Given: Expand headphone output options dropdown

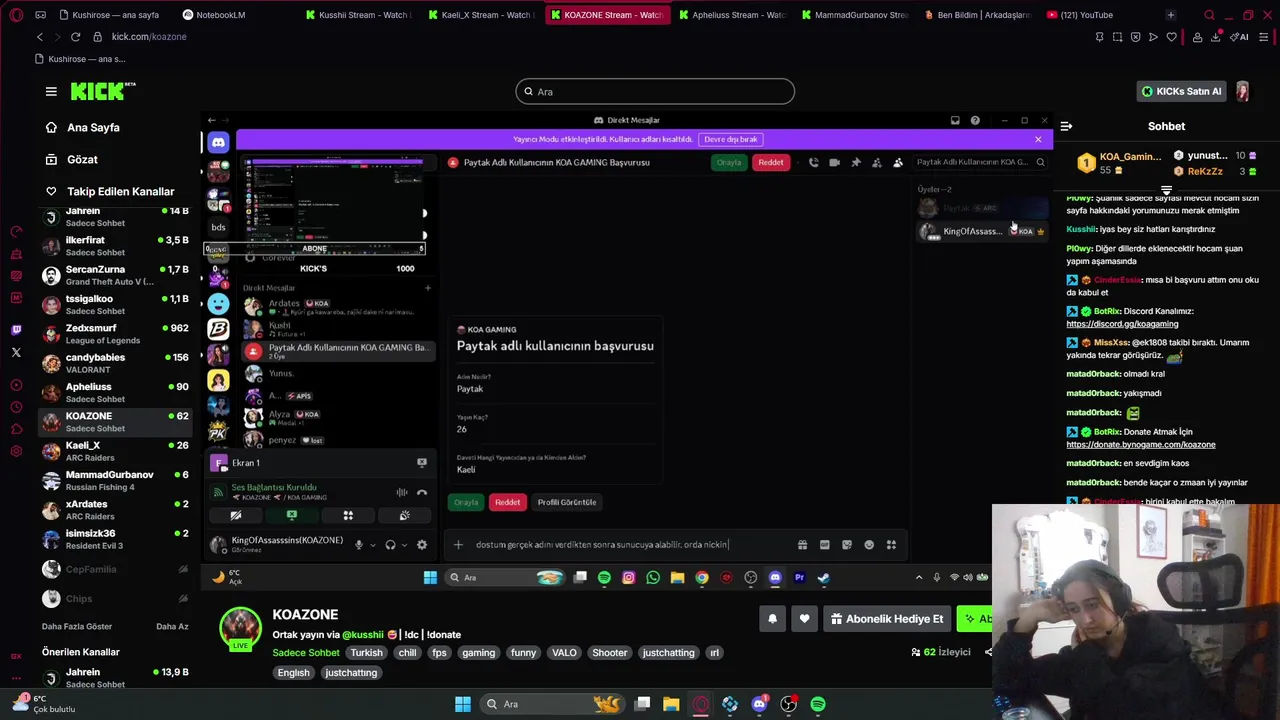Looking at the screenshot, I should (404, 545).
